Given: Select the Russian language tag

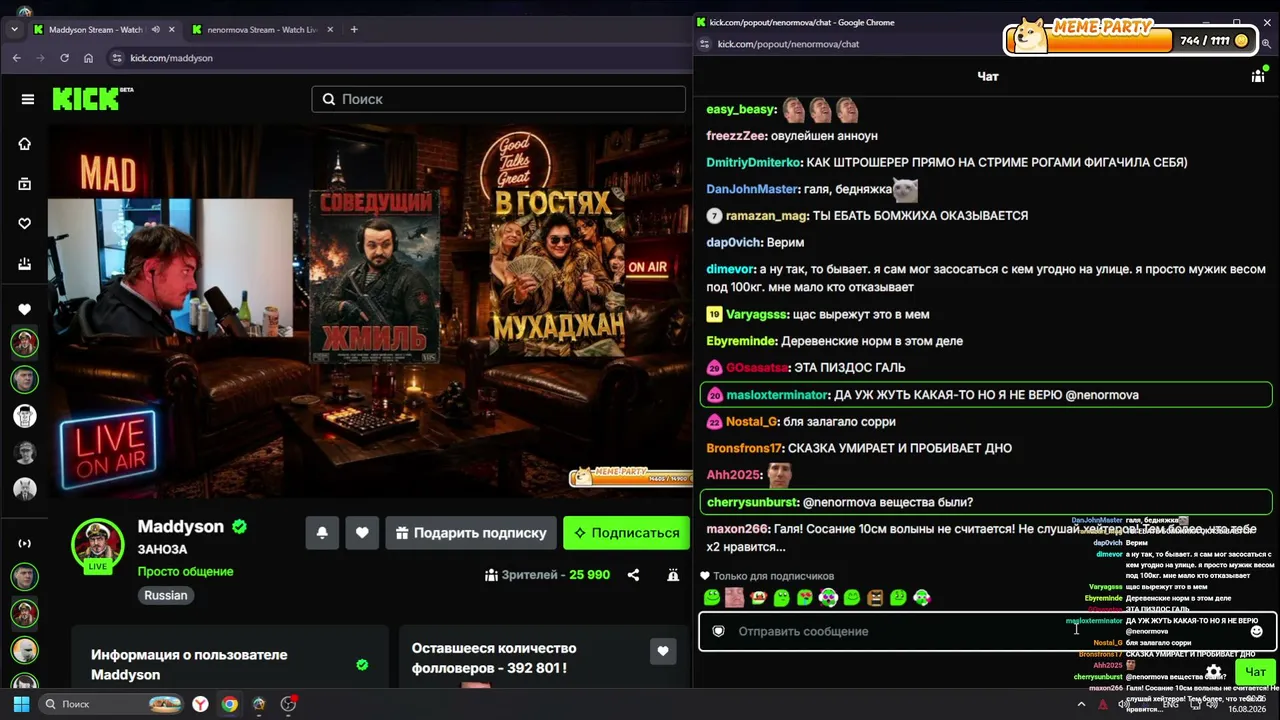Looking at the screenshot, I should [166, 595].
